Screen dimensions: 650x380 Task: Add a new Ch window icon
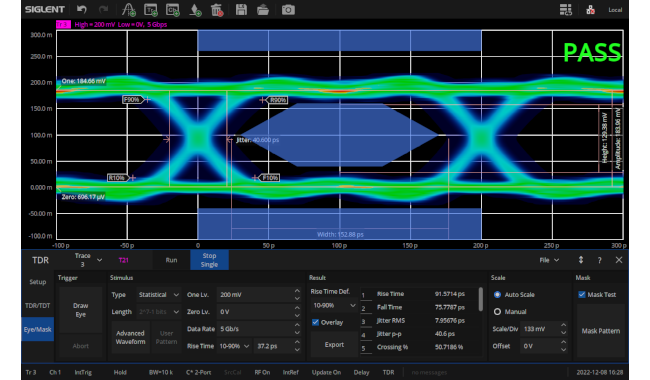172,9
